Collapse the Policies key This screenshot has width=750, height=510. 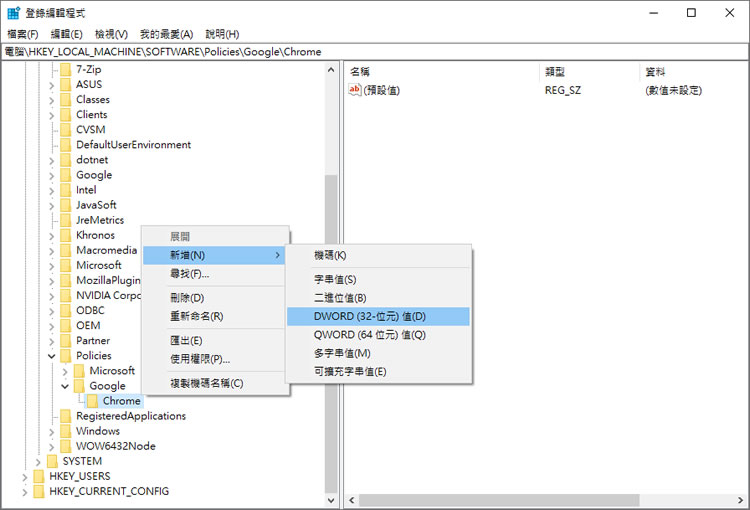(x=52, y=356)
